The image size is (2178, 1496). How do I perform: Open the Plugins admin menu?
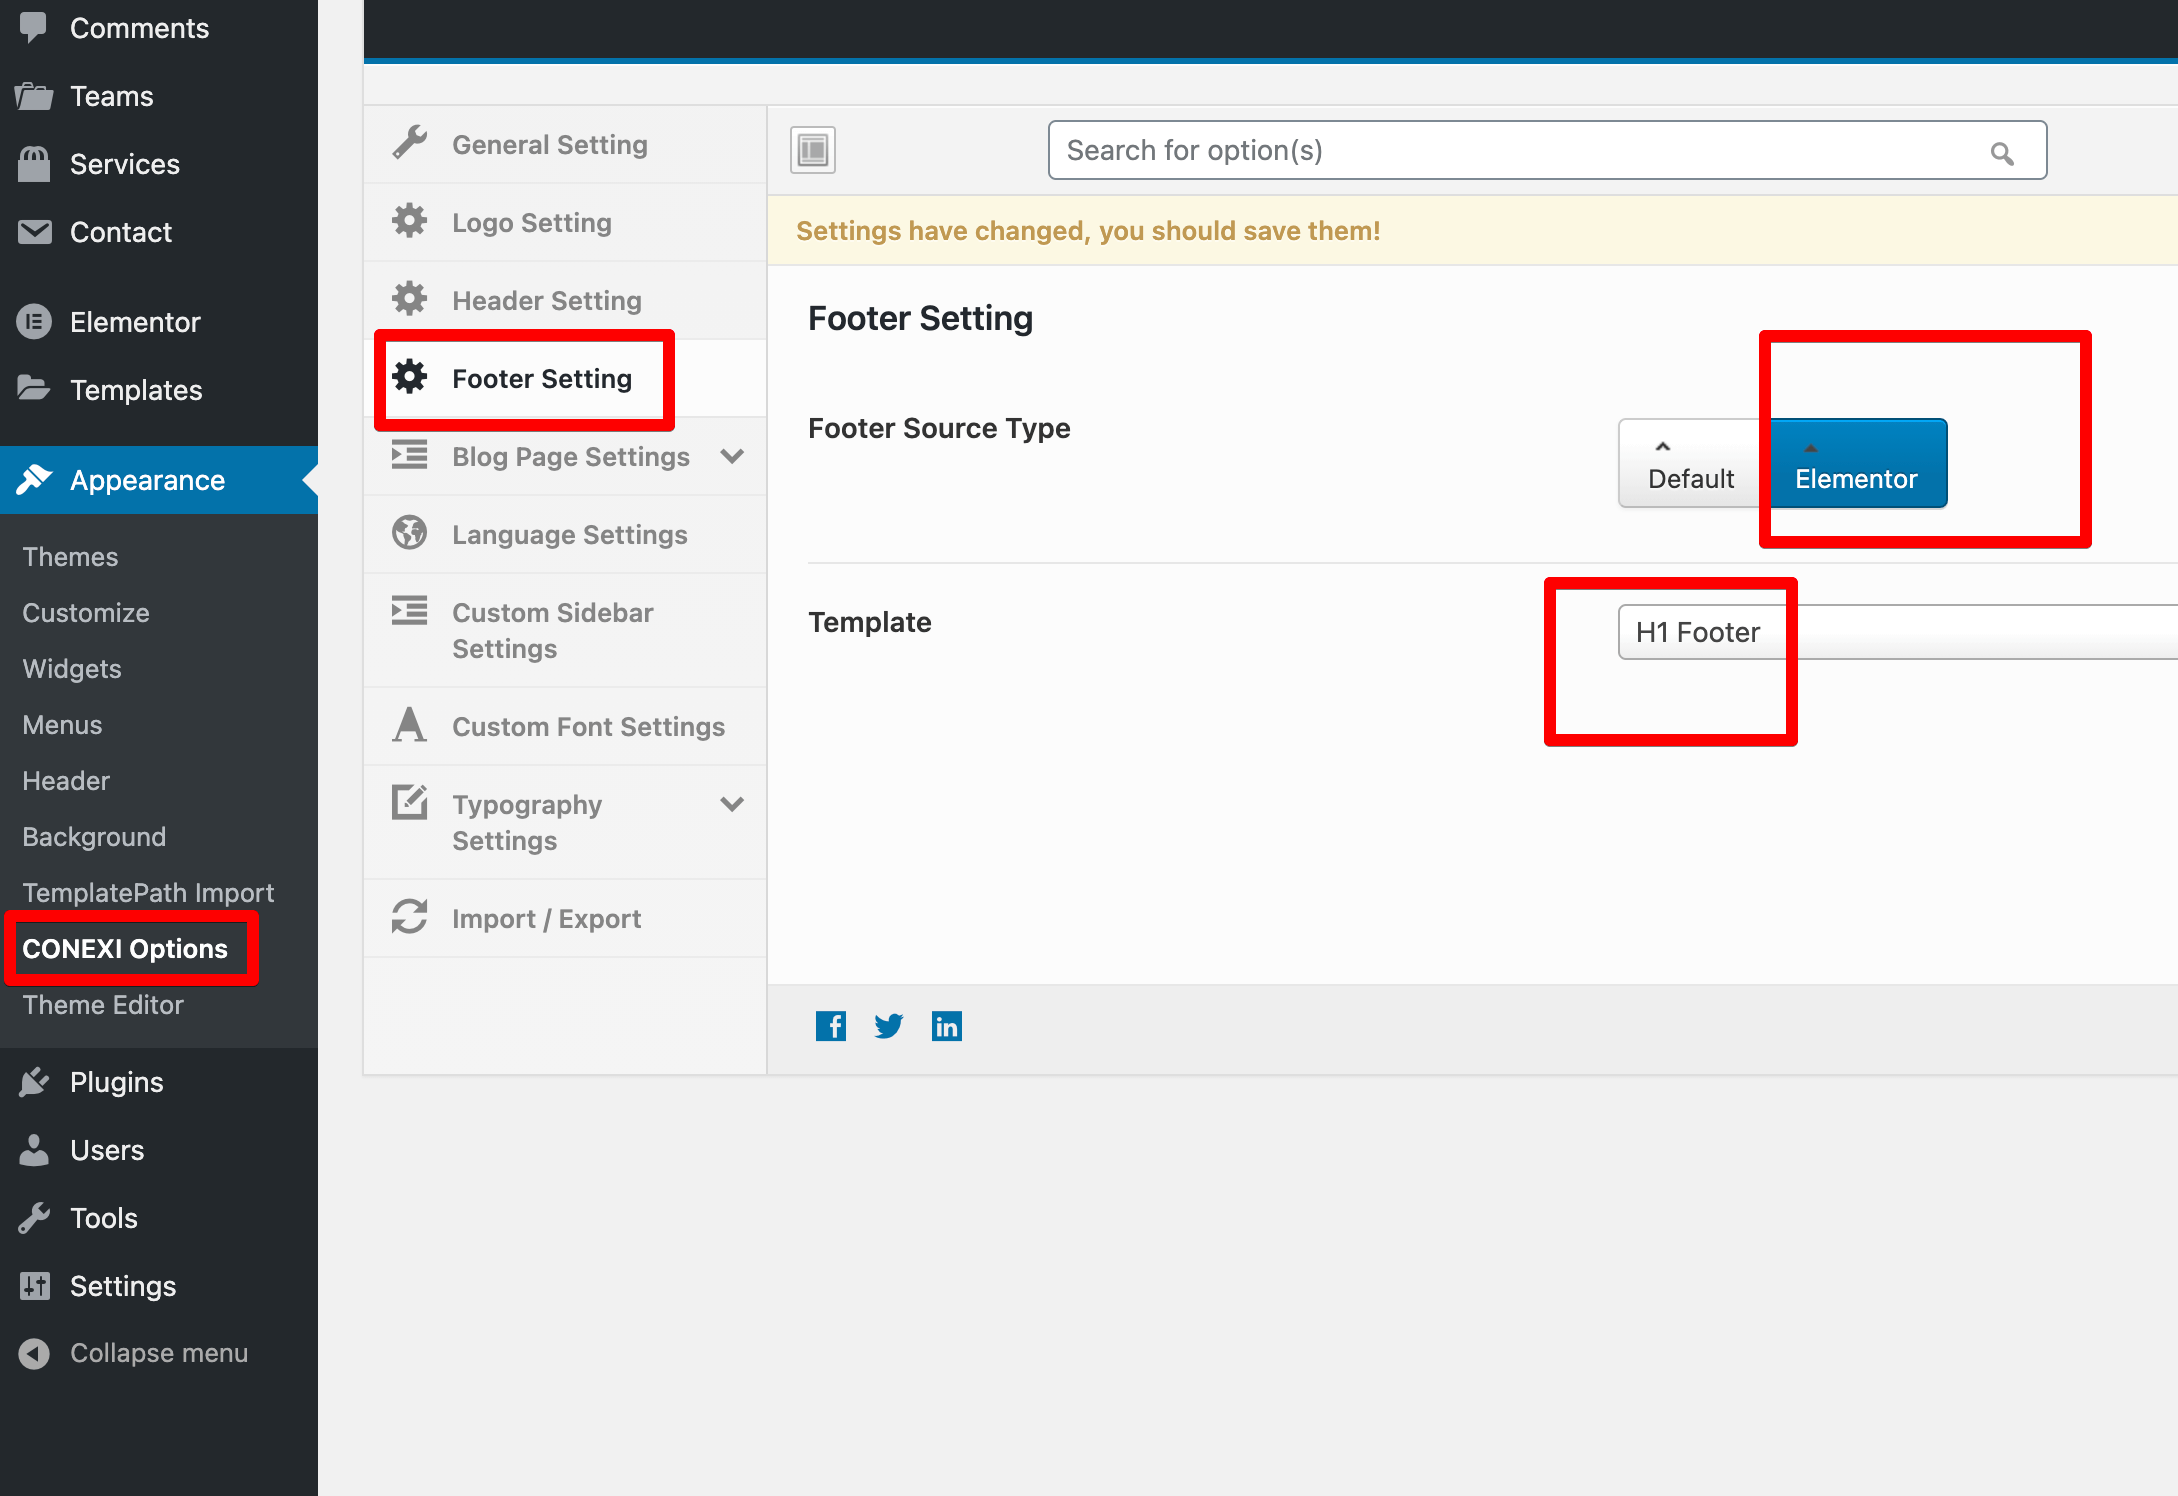pyautogui.click(x=116, y=1082)
